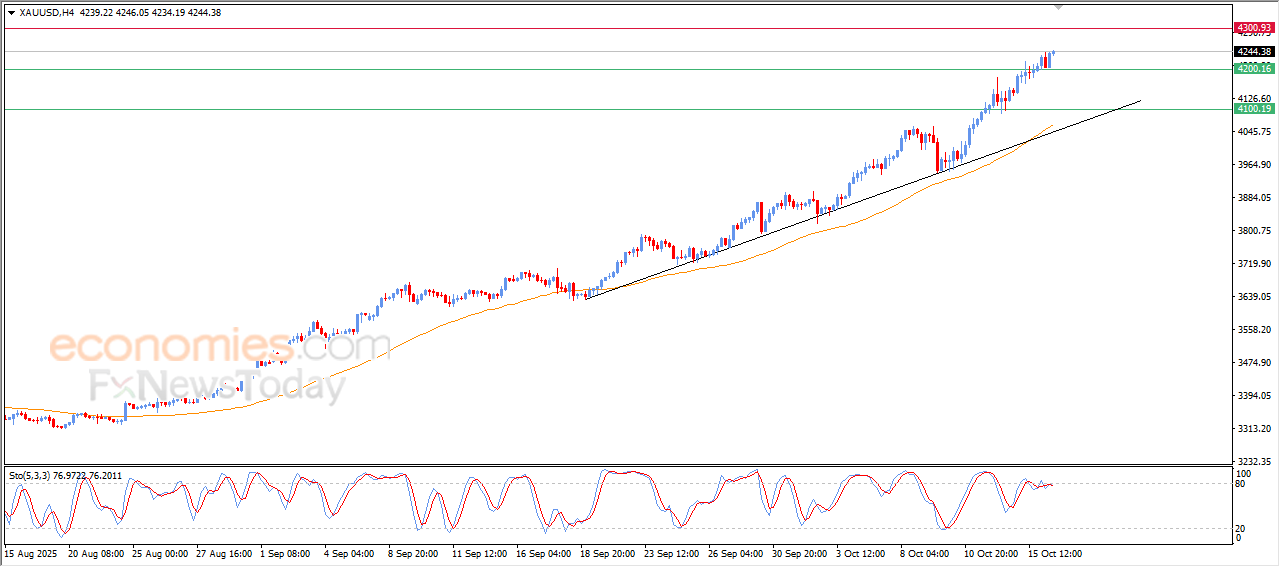Click the black triangle beside XAUUSD,H4
1280x567 pixels.
11,13
